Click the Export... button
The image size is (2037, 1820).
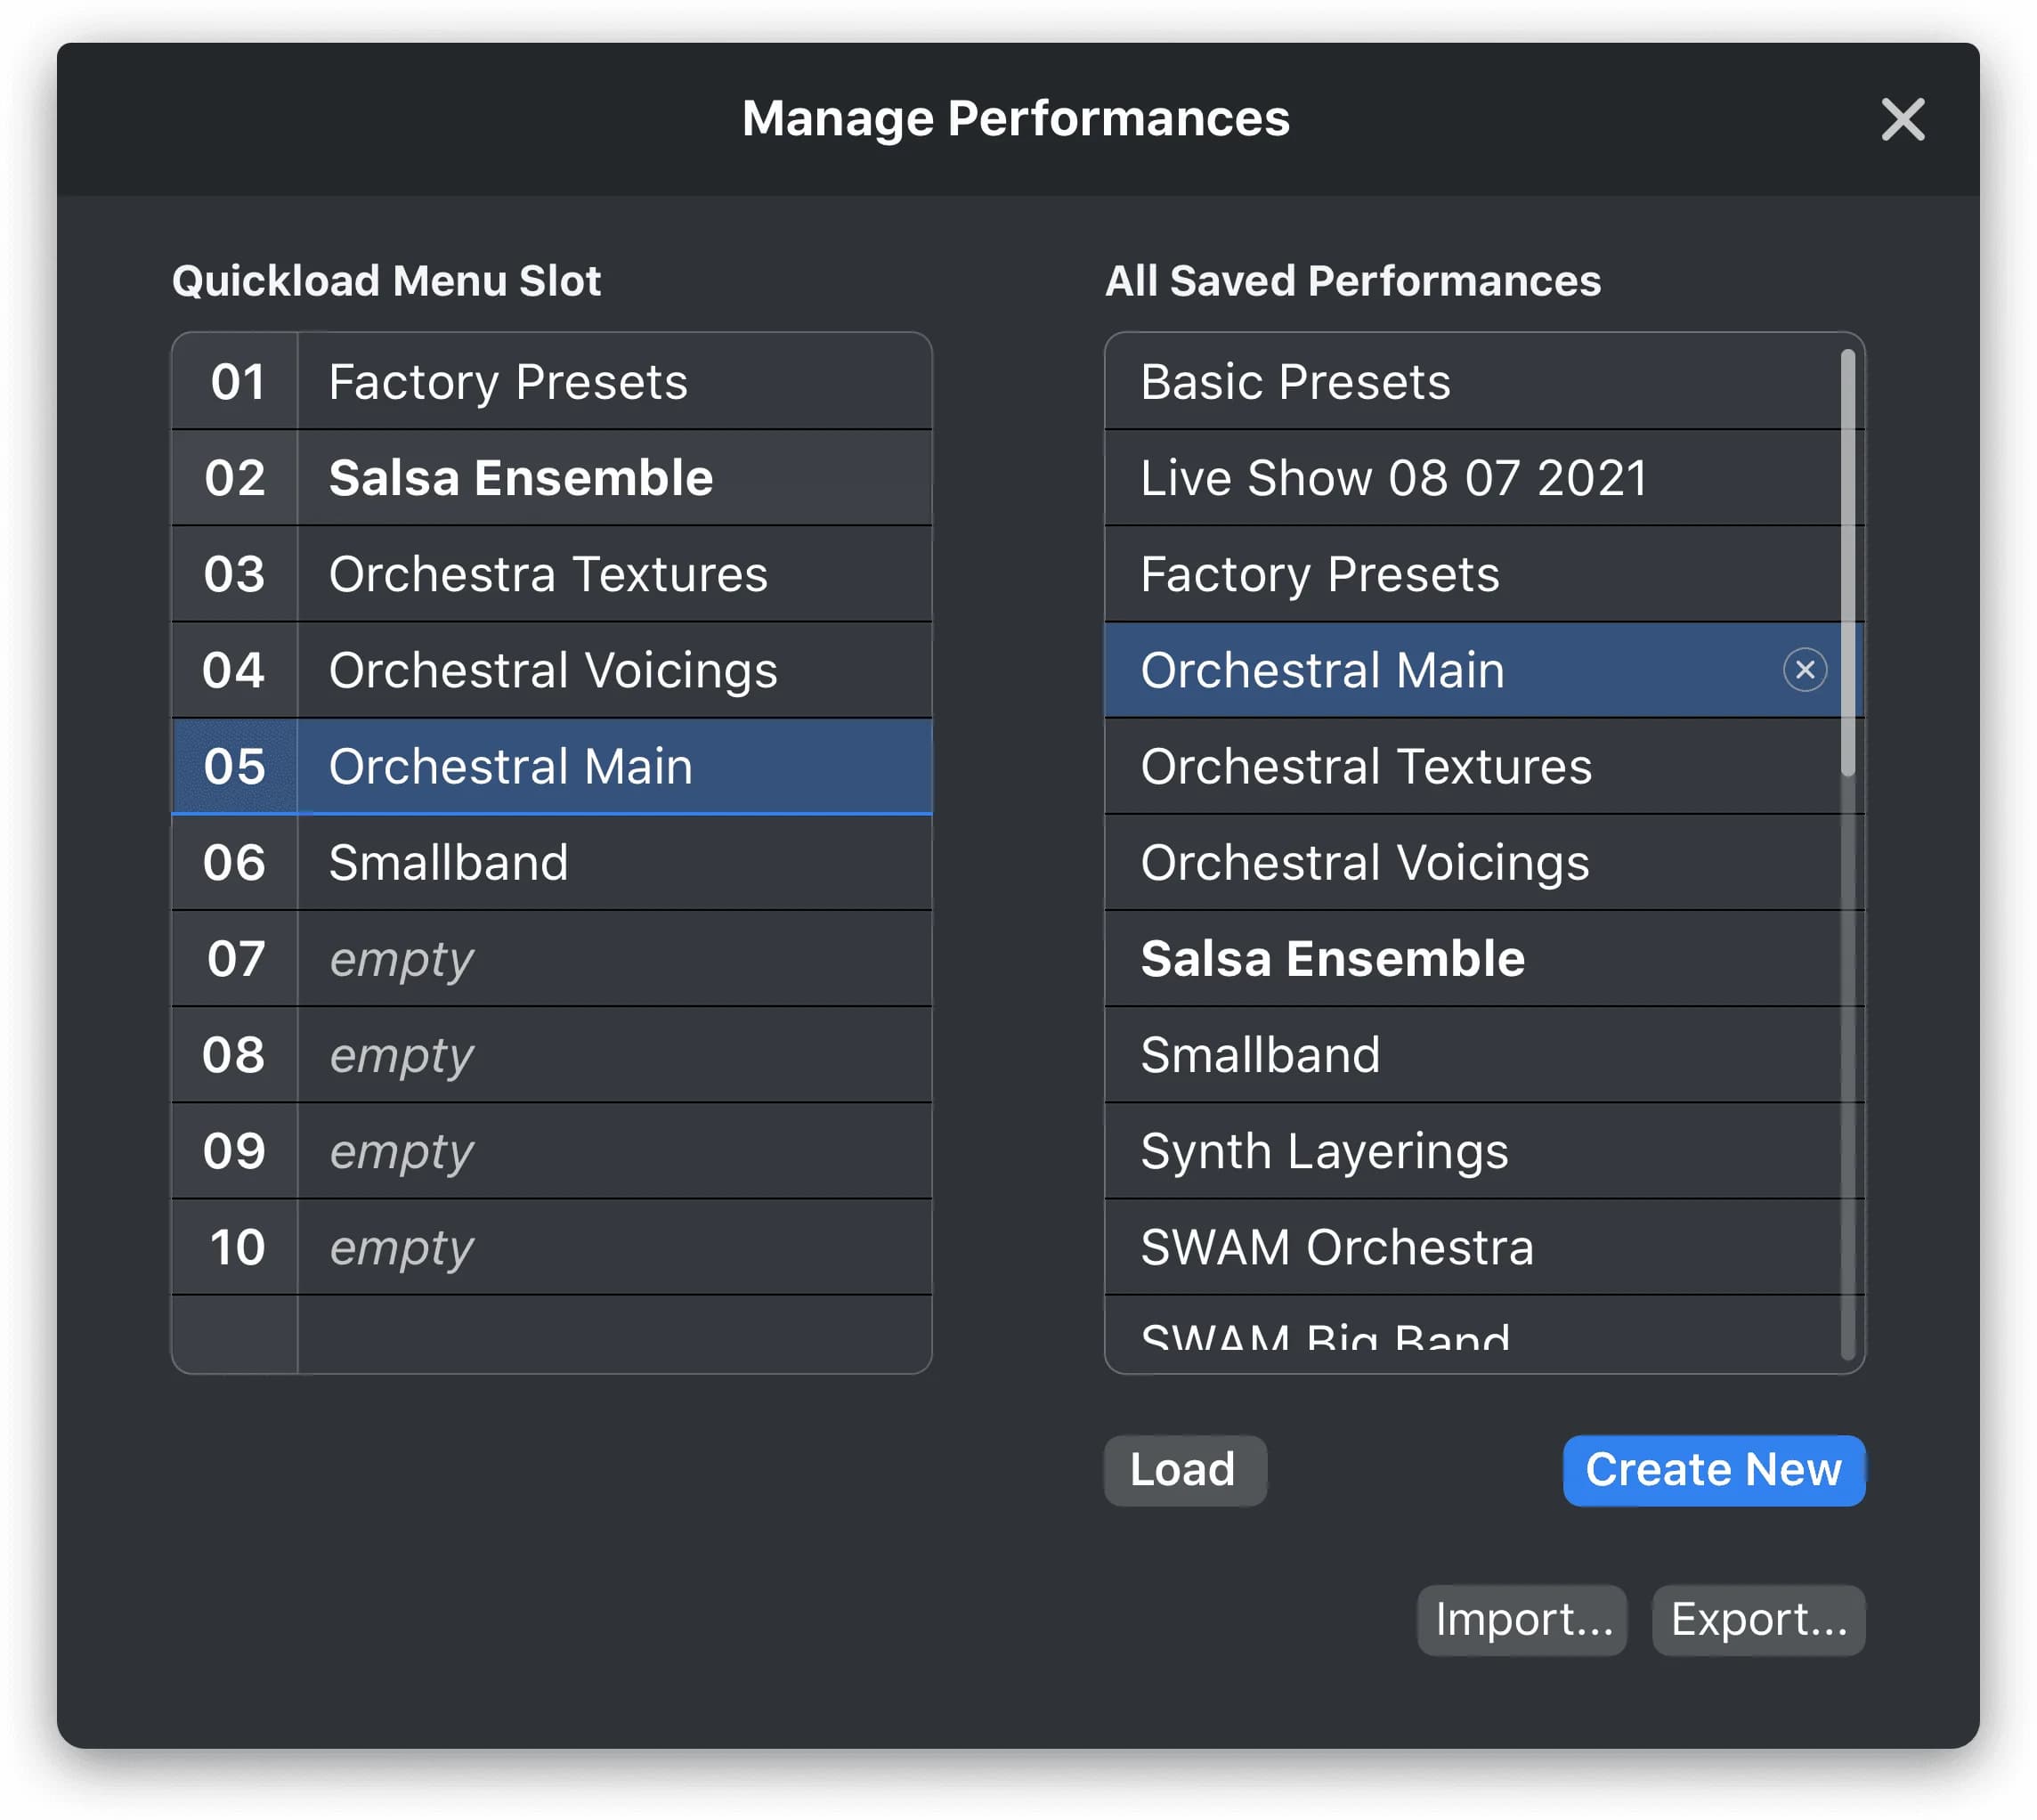(1757, 1620)
